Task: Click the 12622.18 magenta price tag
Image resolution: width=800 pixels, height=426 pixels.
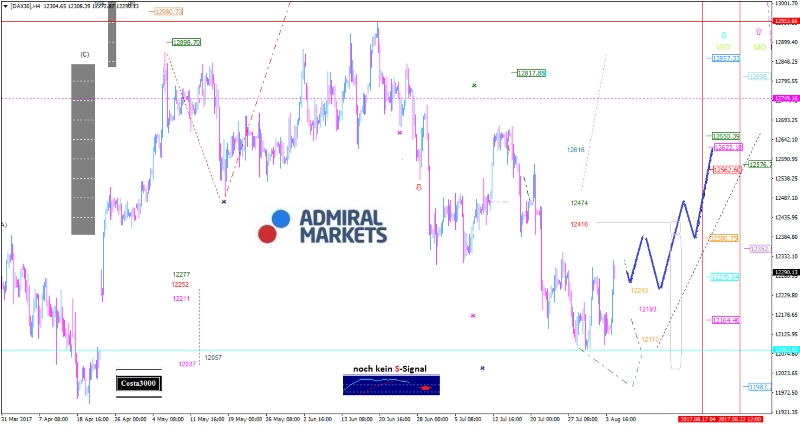Action: tap(727, 147)
